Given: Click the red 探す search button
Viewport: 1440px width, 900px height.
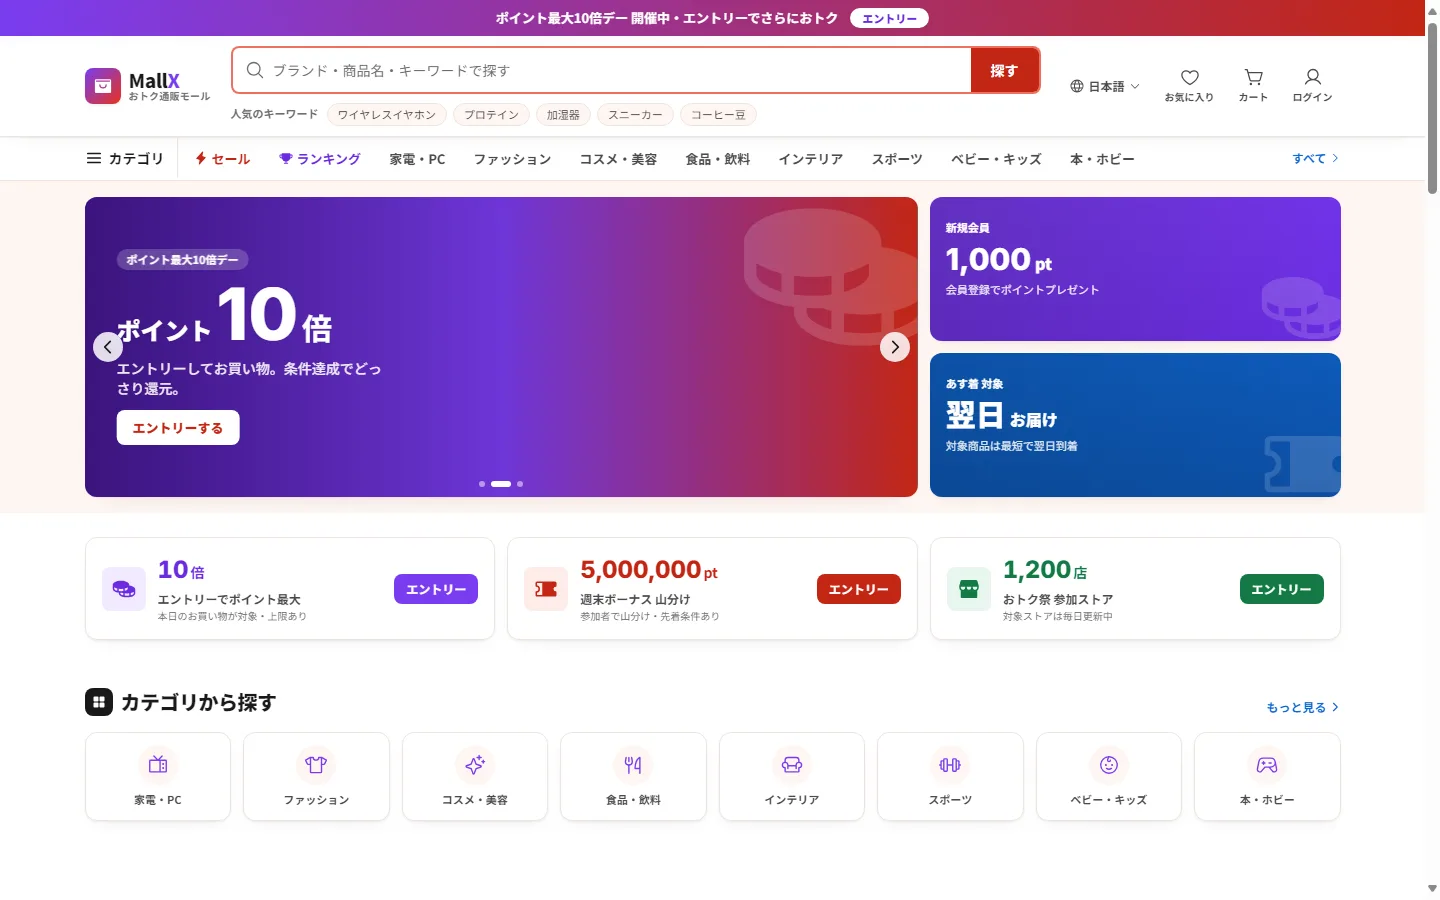Looking at the screenshot, I should click(x=1004, y=70).
